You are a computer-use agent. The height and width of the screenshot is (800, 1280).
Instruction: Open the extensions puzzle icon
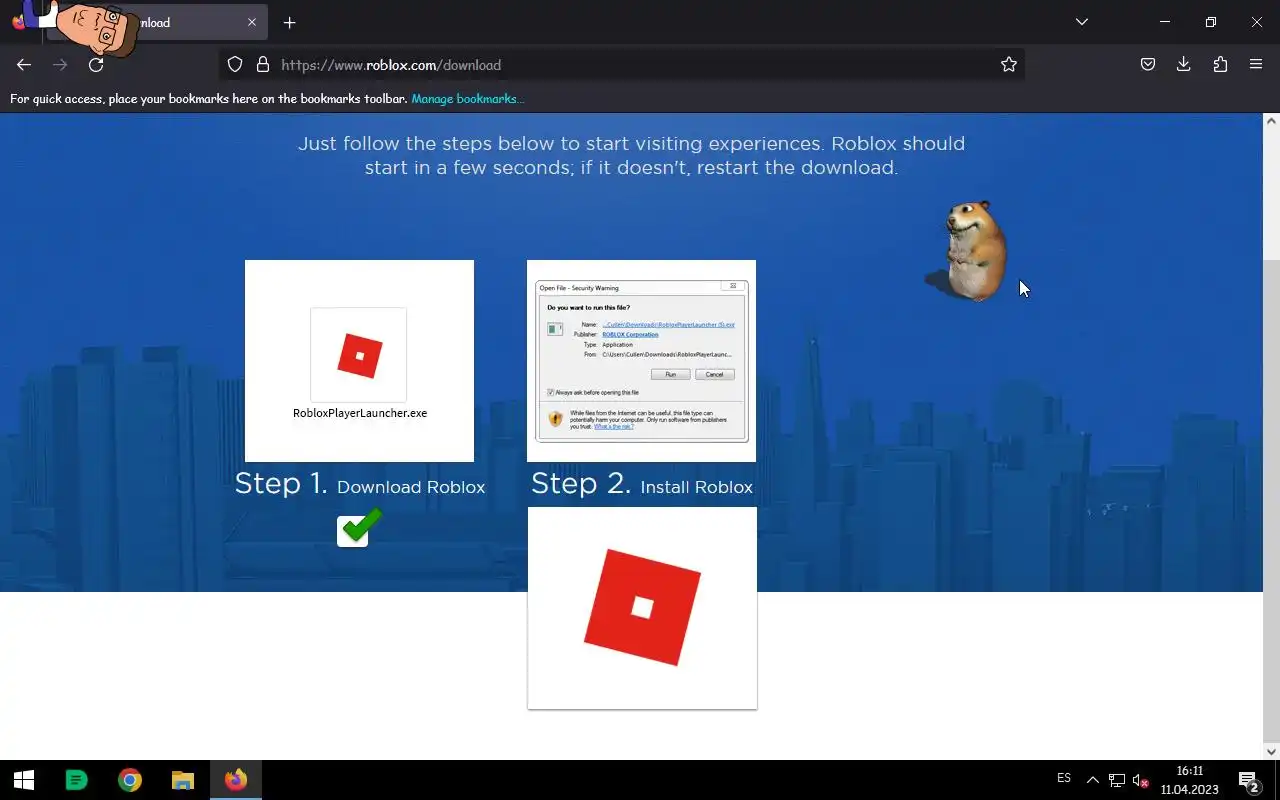click(x=1220, y=65)
